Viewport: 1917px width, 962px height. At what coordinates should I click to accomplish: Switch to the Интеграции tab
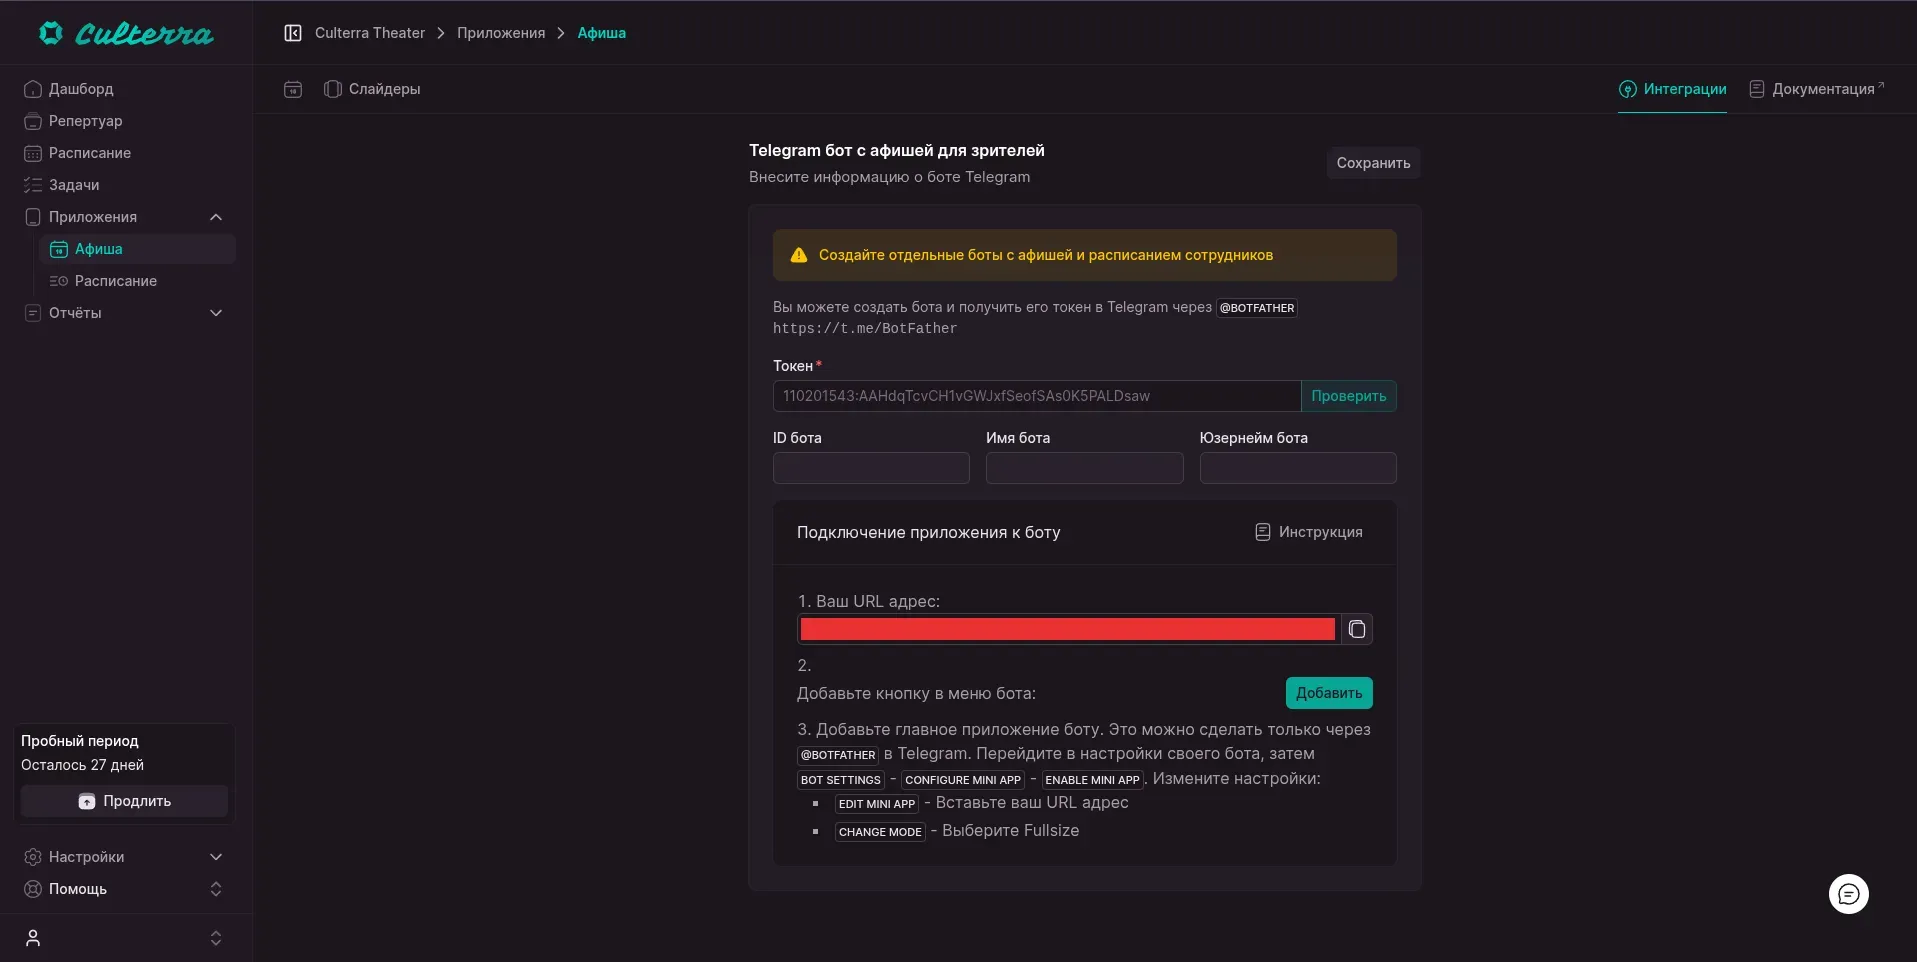(x=1673, y=89)
